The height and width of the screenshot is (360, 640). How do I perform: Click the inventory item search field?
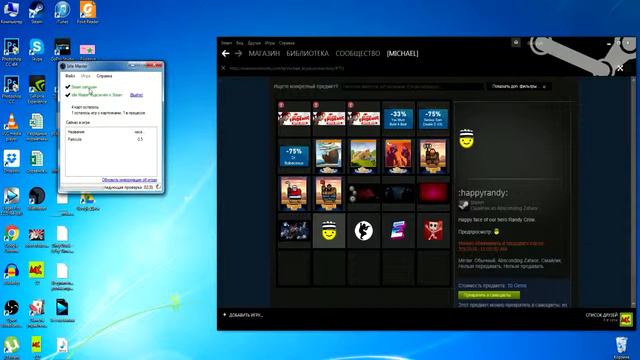coord(413,87)
